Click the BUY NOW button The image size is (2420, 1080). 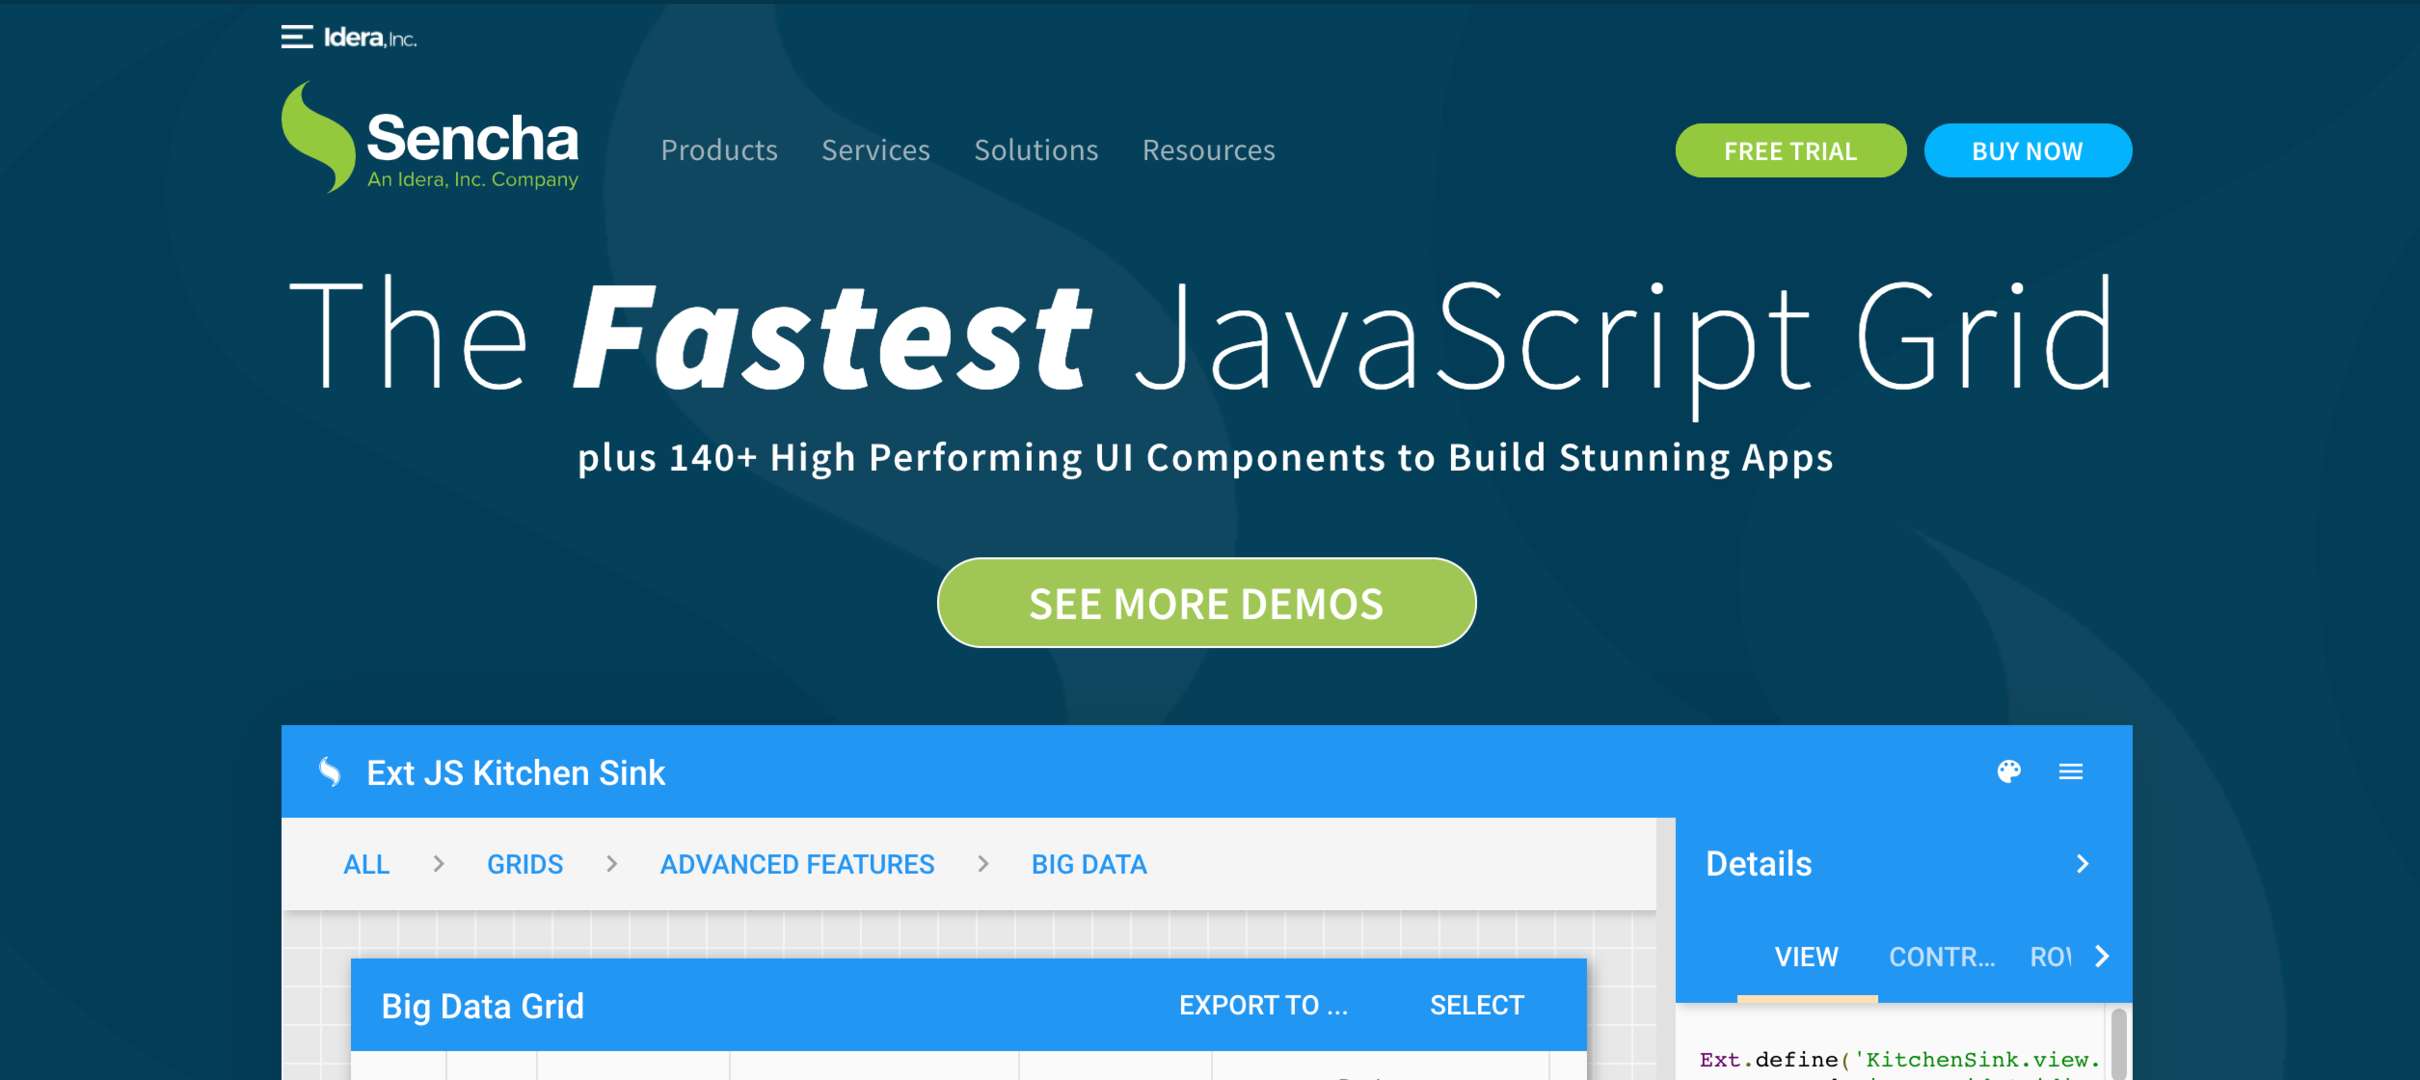(x=2028, y=151)
